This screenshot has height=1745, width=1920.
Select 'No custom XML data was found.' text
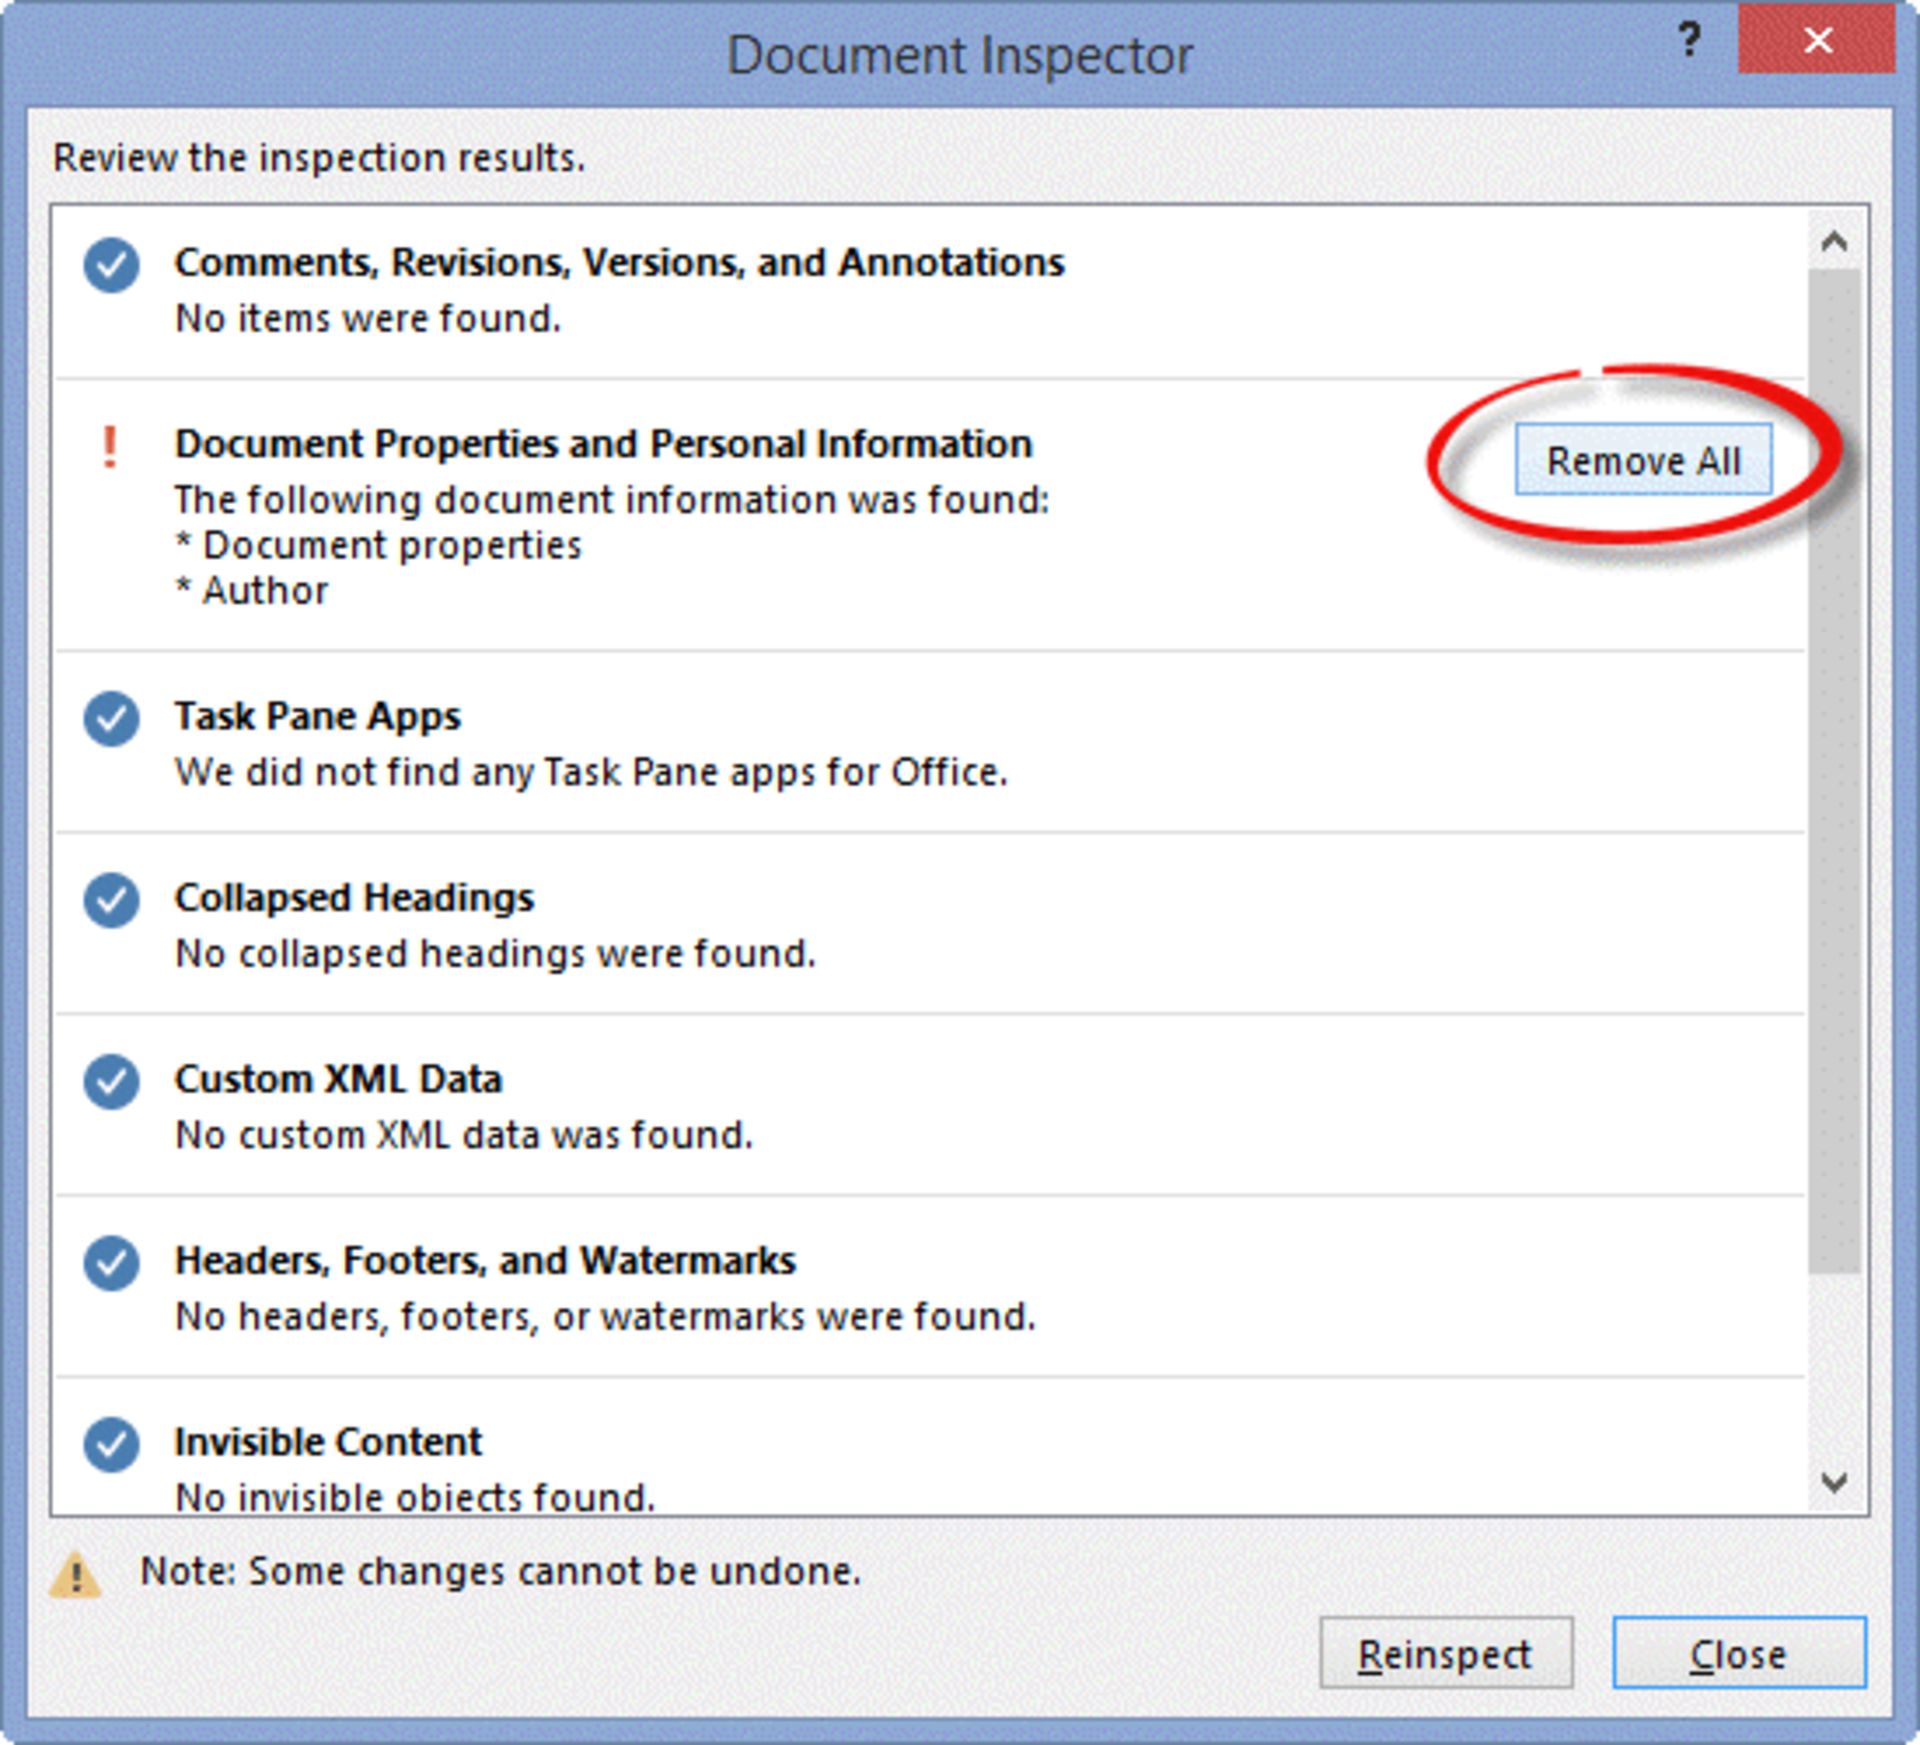pos(464,1135)
